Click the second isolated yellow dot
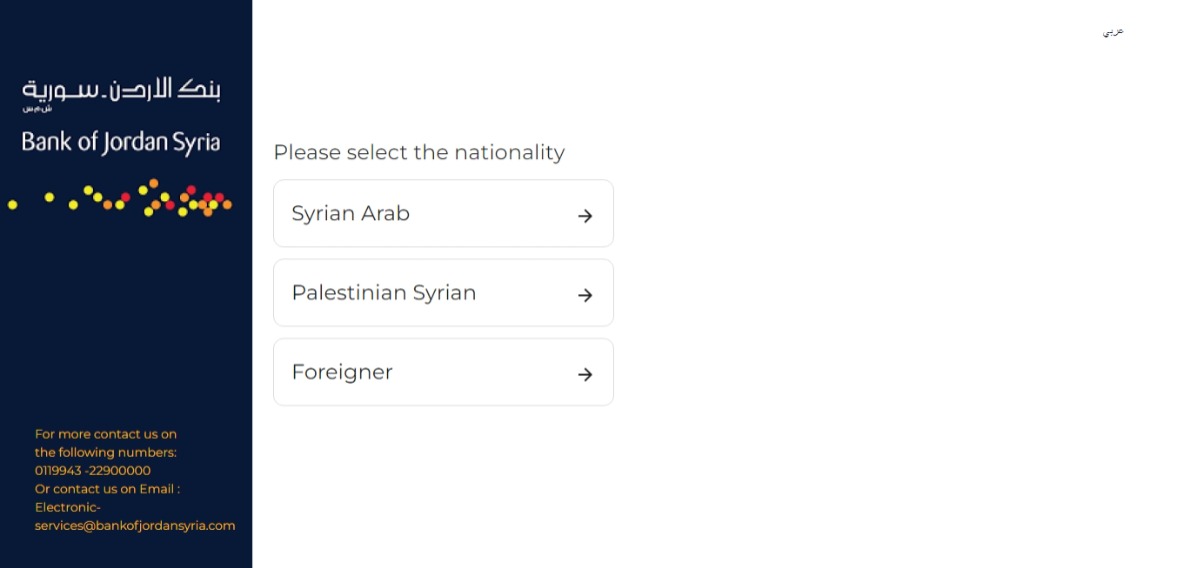 click(49, 197)
